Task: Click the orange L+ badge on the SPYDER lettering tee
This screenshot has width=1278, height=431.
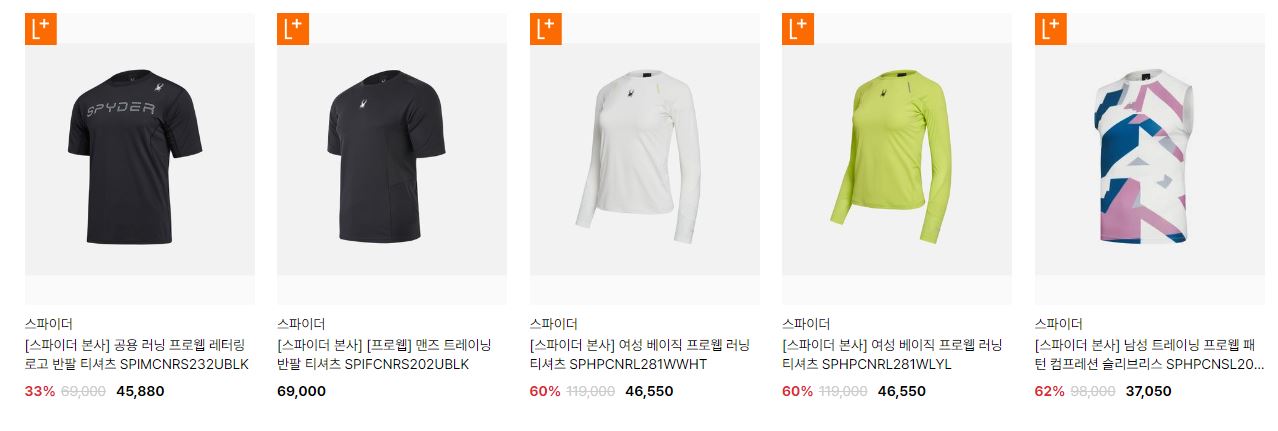Action: pos(41,29)
